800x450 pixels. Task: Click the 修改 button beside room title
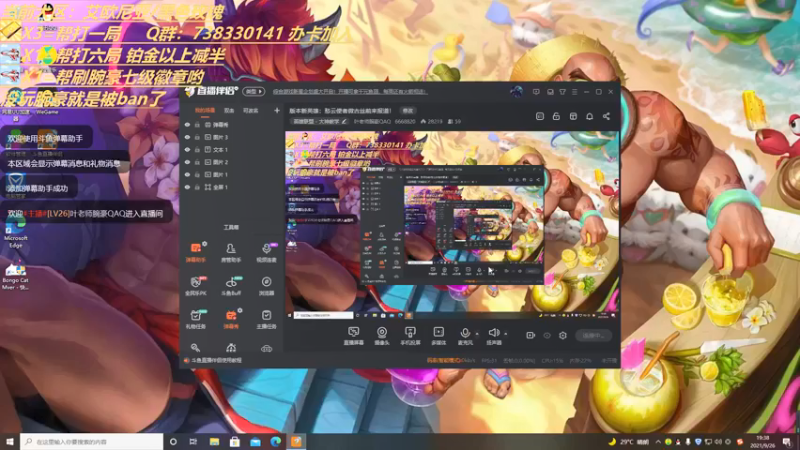click(408, 110)
